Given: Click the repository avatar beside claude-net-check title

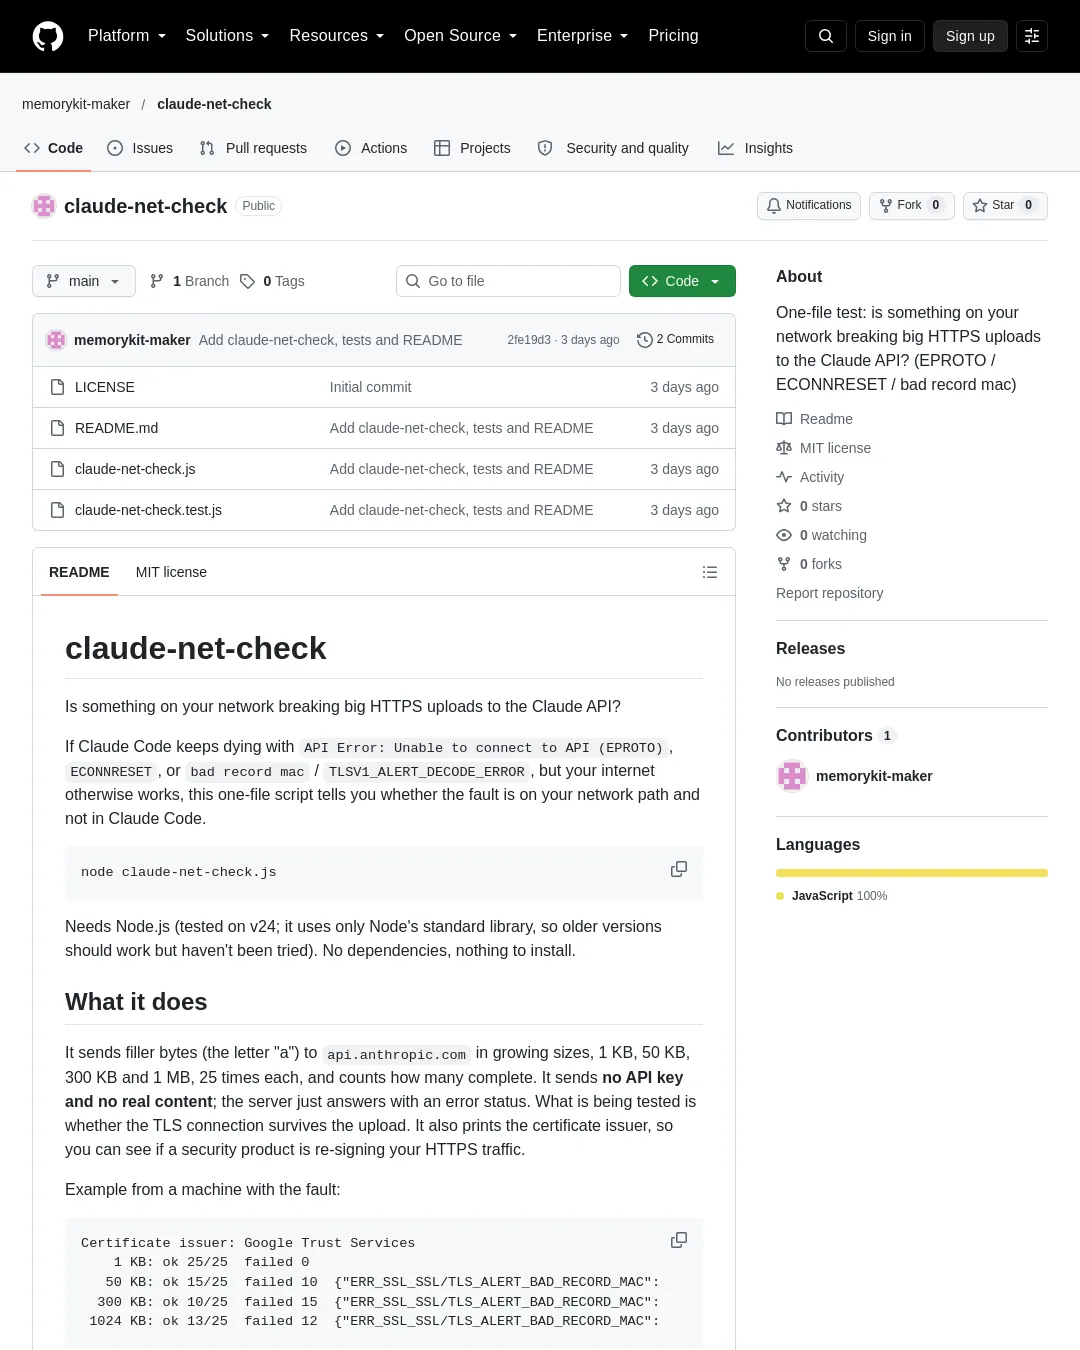Looking at the screenshot, I should pyautogui.click(x=44, y=206).
